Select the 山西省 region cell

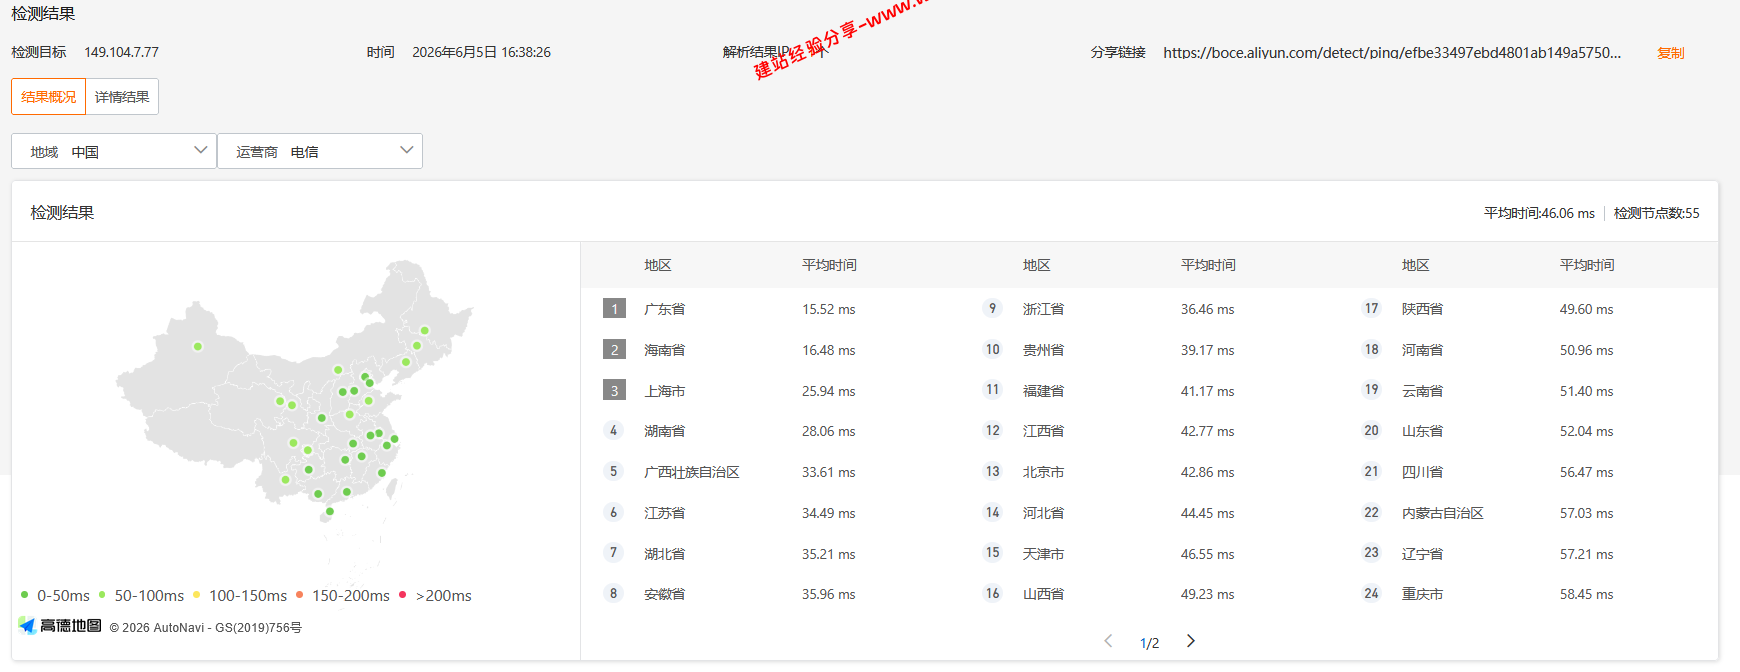point(1044,594)
